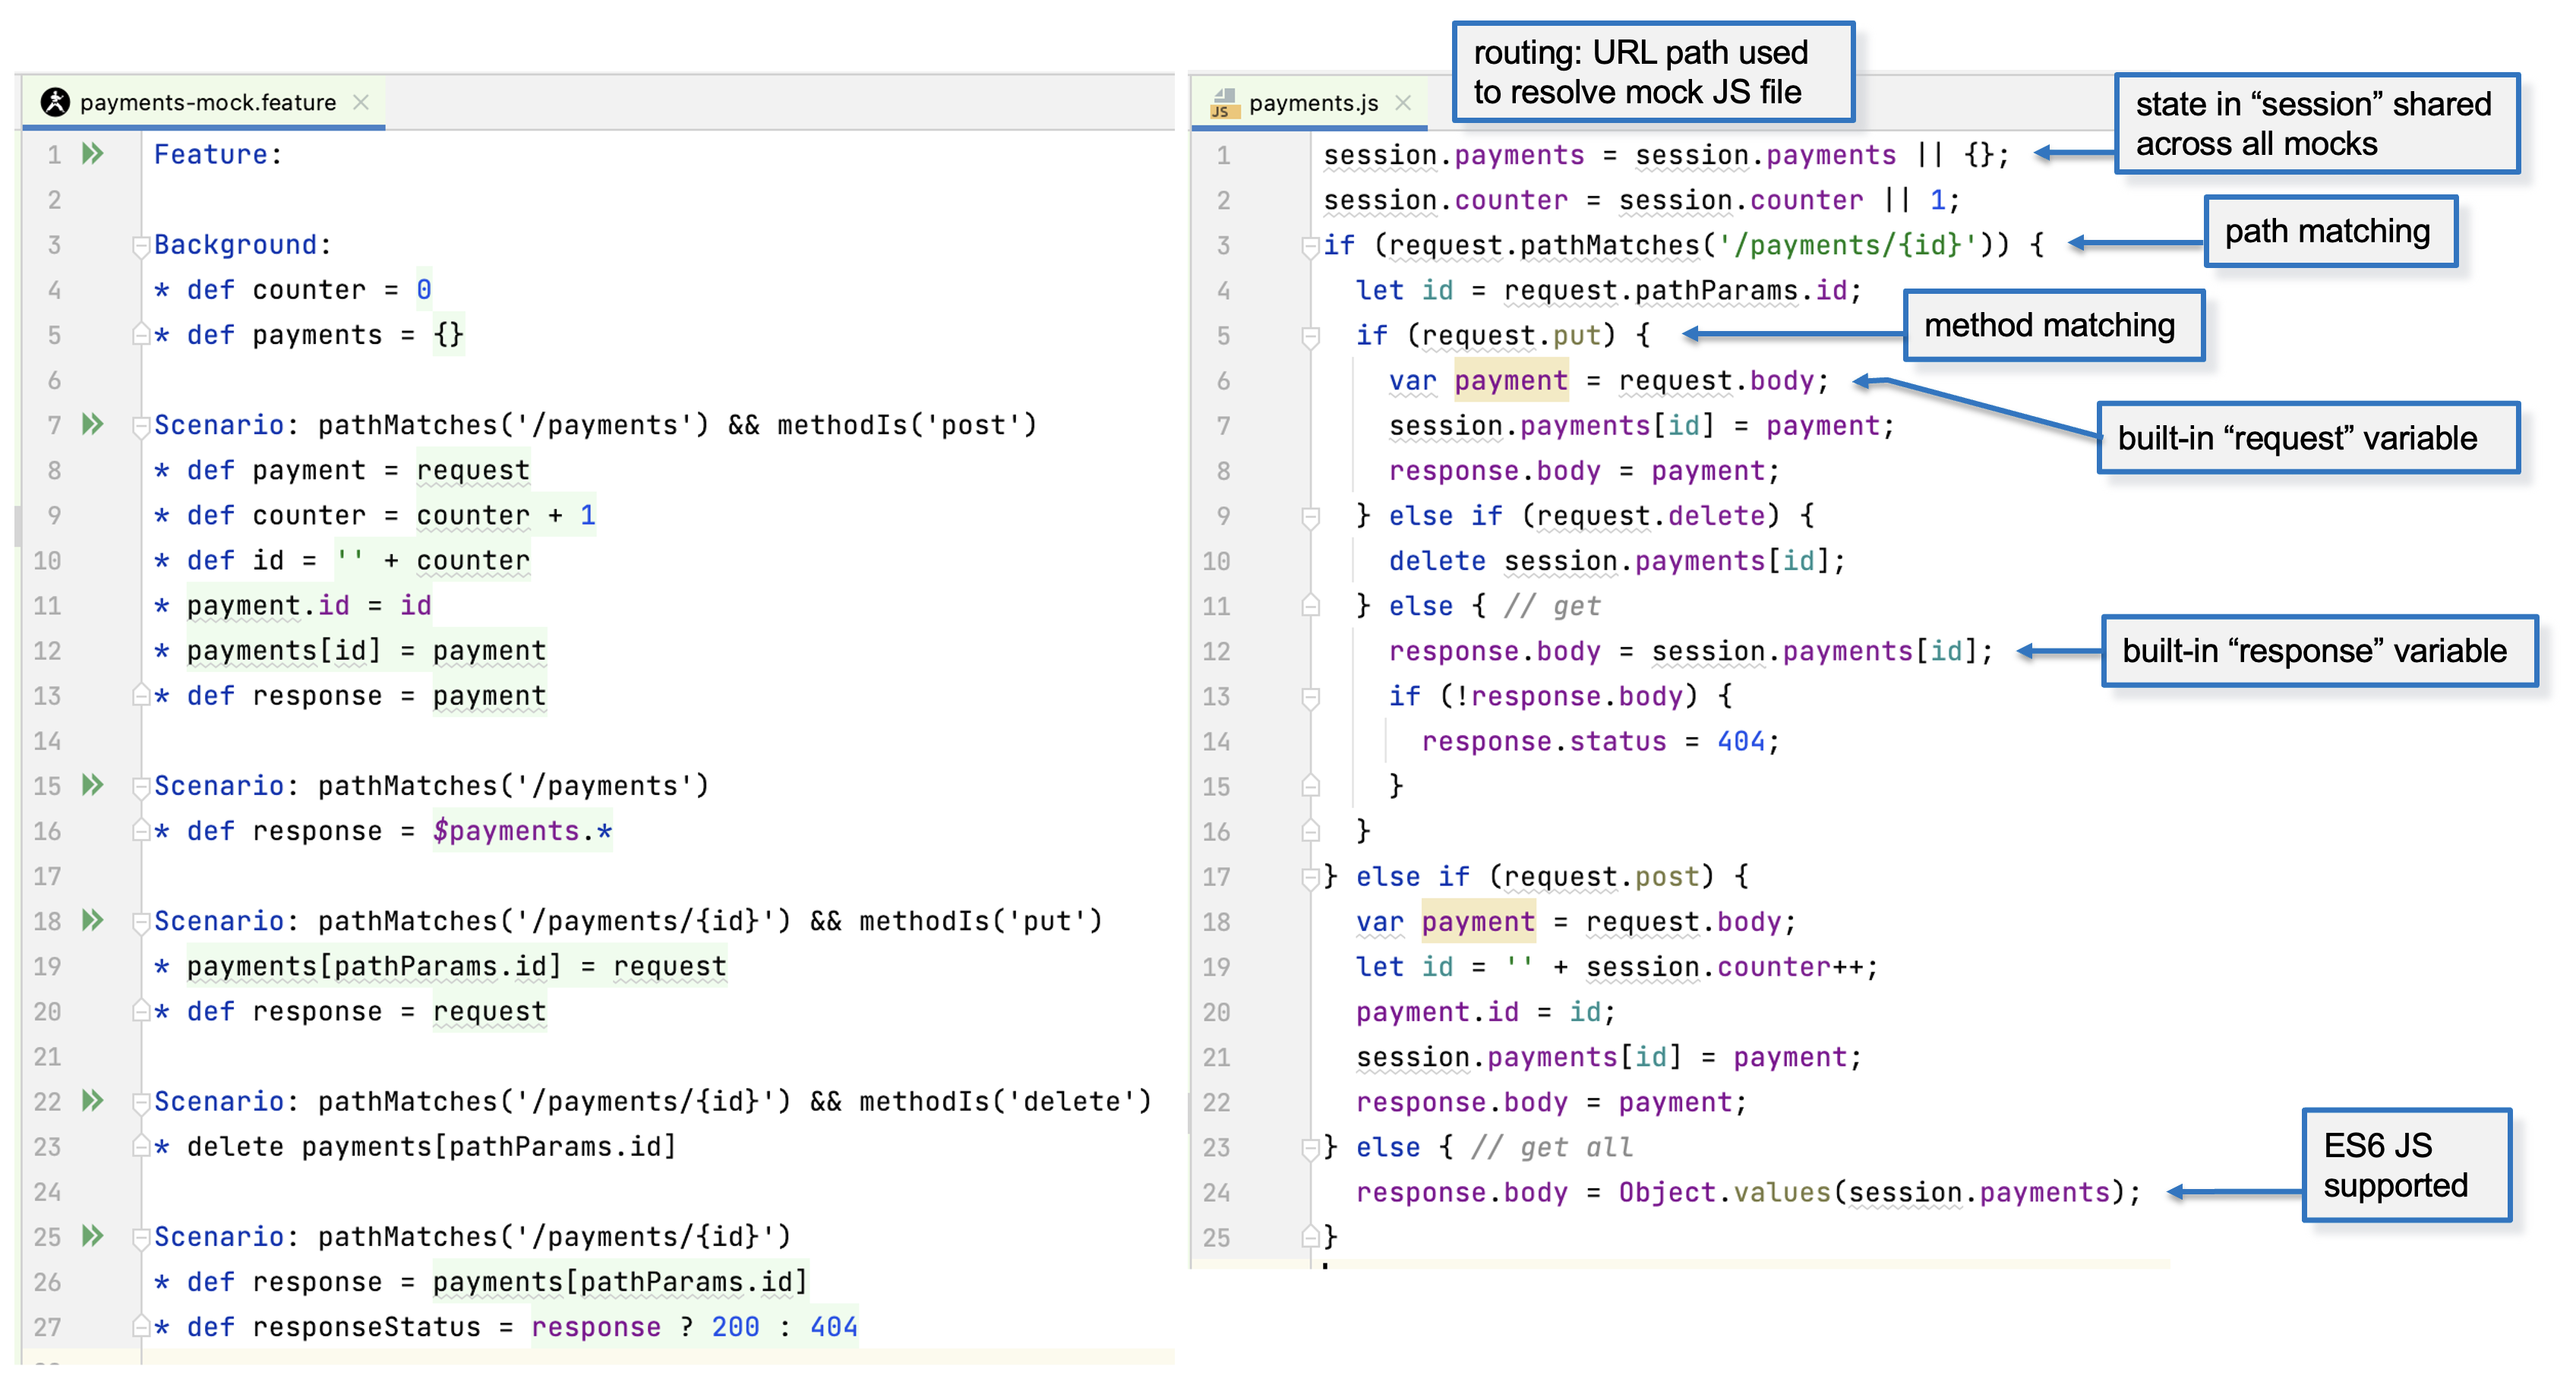Click the fold end marker at feature line 13
The image size is (2576, 1391).
141,695
